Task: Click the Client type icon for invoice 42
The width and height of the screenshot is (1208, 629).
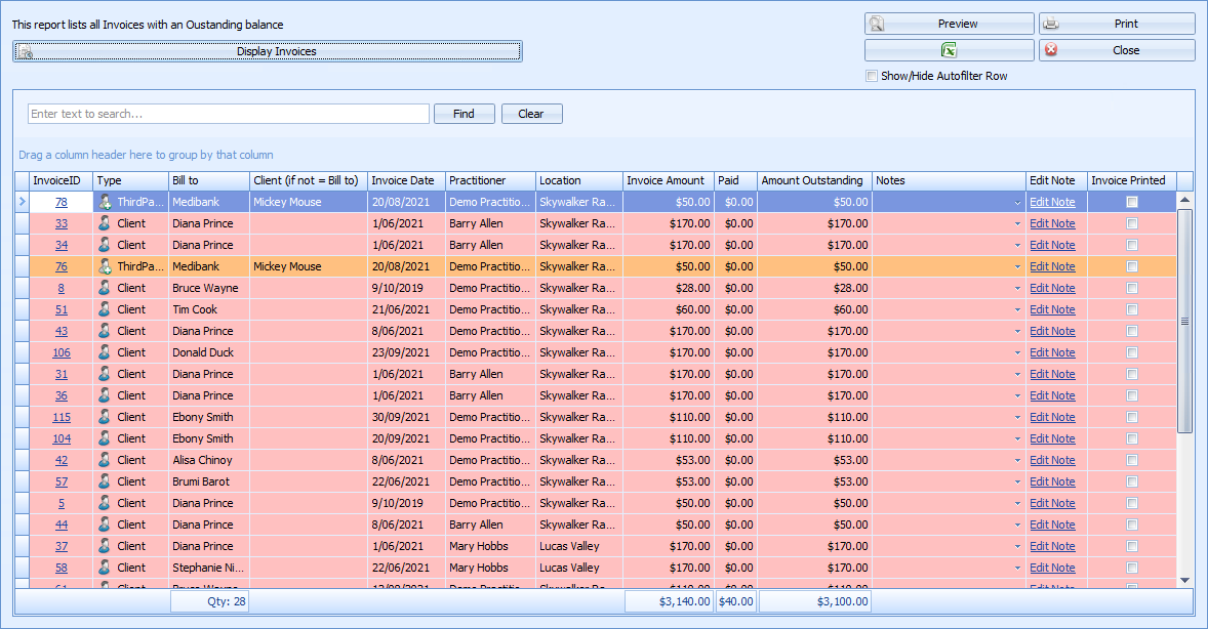Action: coord(104,460)
